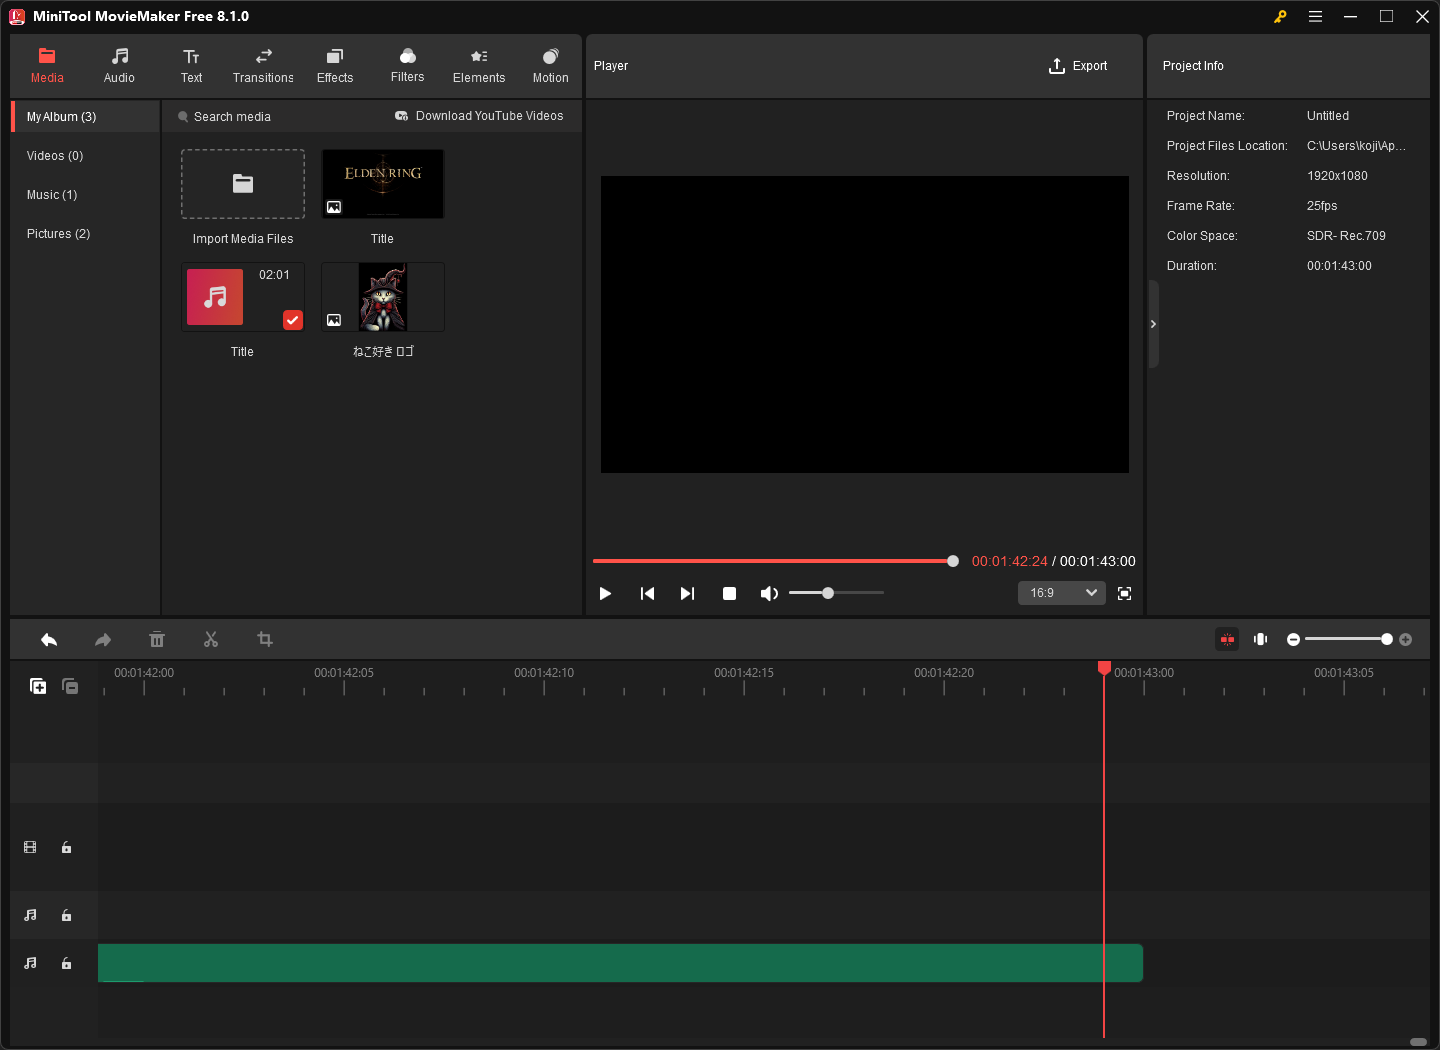Stop playback
This screenshot has height=1050, width=1440.
click(729, 594)
